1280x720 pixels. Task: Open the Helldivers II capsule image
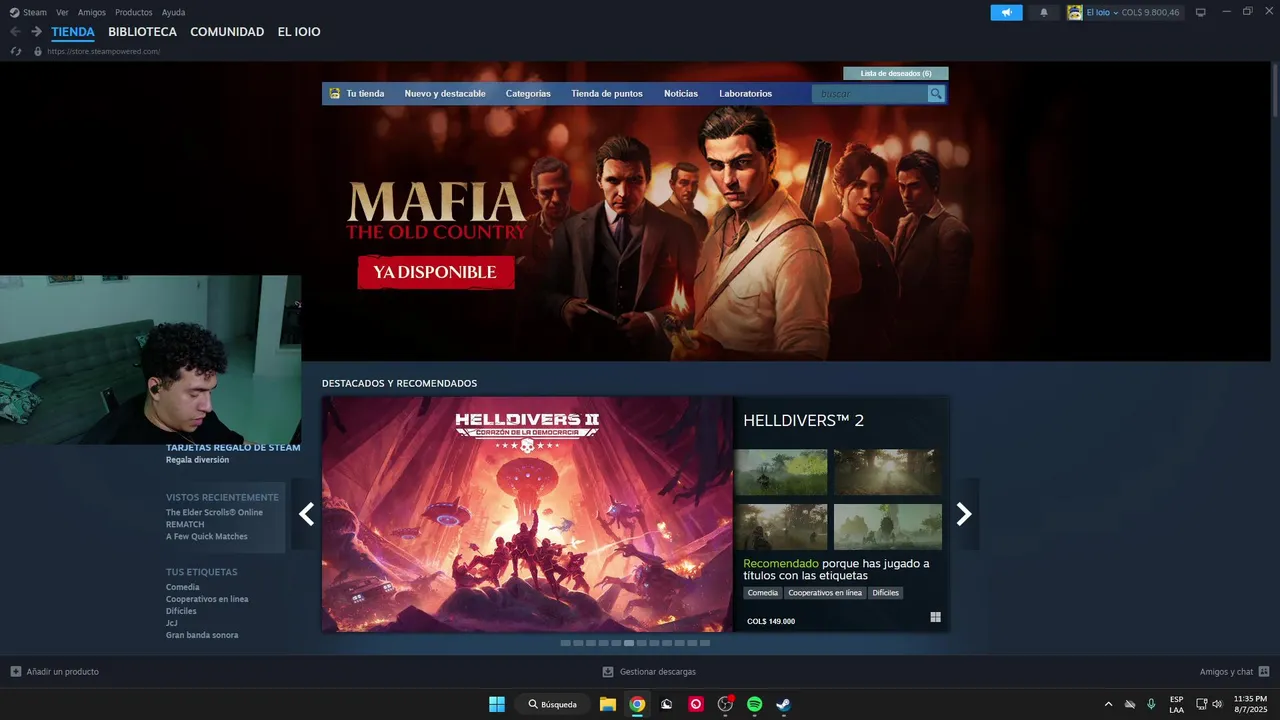point(528,514)
